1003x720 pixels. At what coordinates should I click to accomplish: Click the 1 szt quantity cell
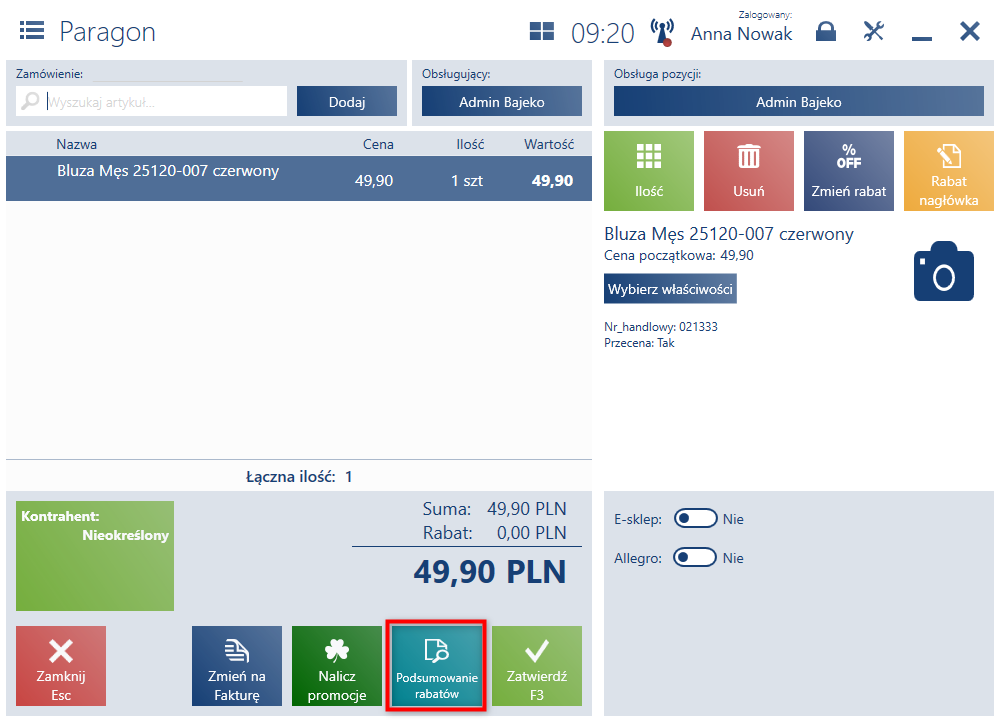466,180
